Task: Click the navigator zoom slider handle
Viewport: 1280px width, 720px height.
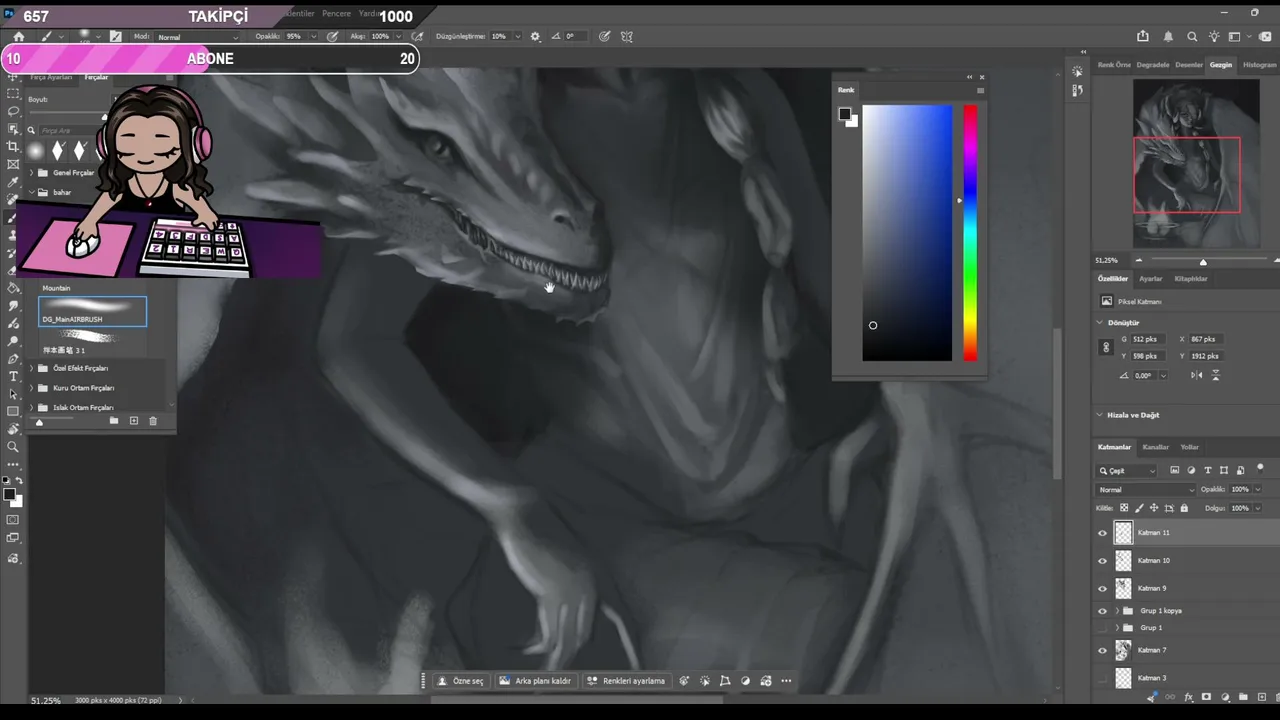Action: (1203, 262)
